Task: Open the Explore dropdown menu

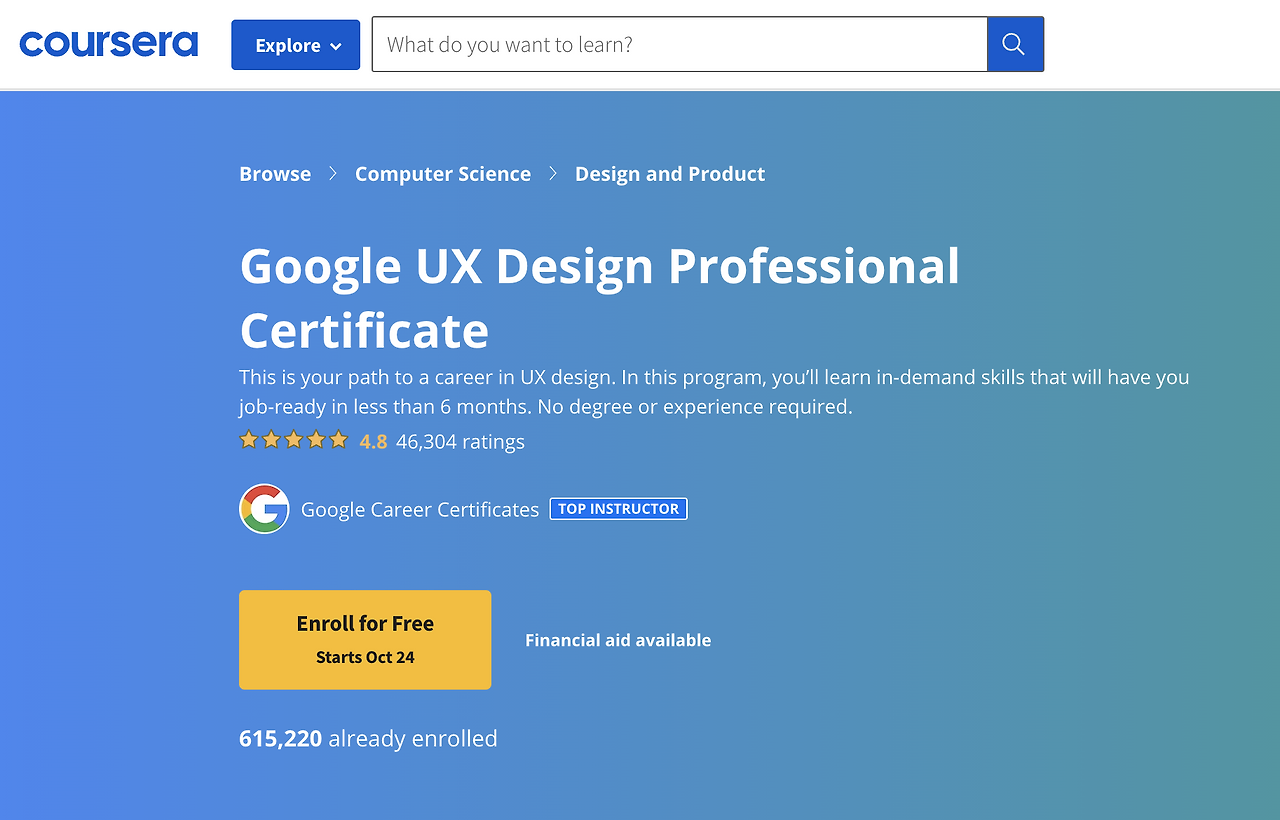Action: pos(296,45)
